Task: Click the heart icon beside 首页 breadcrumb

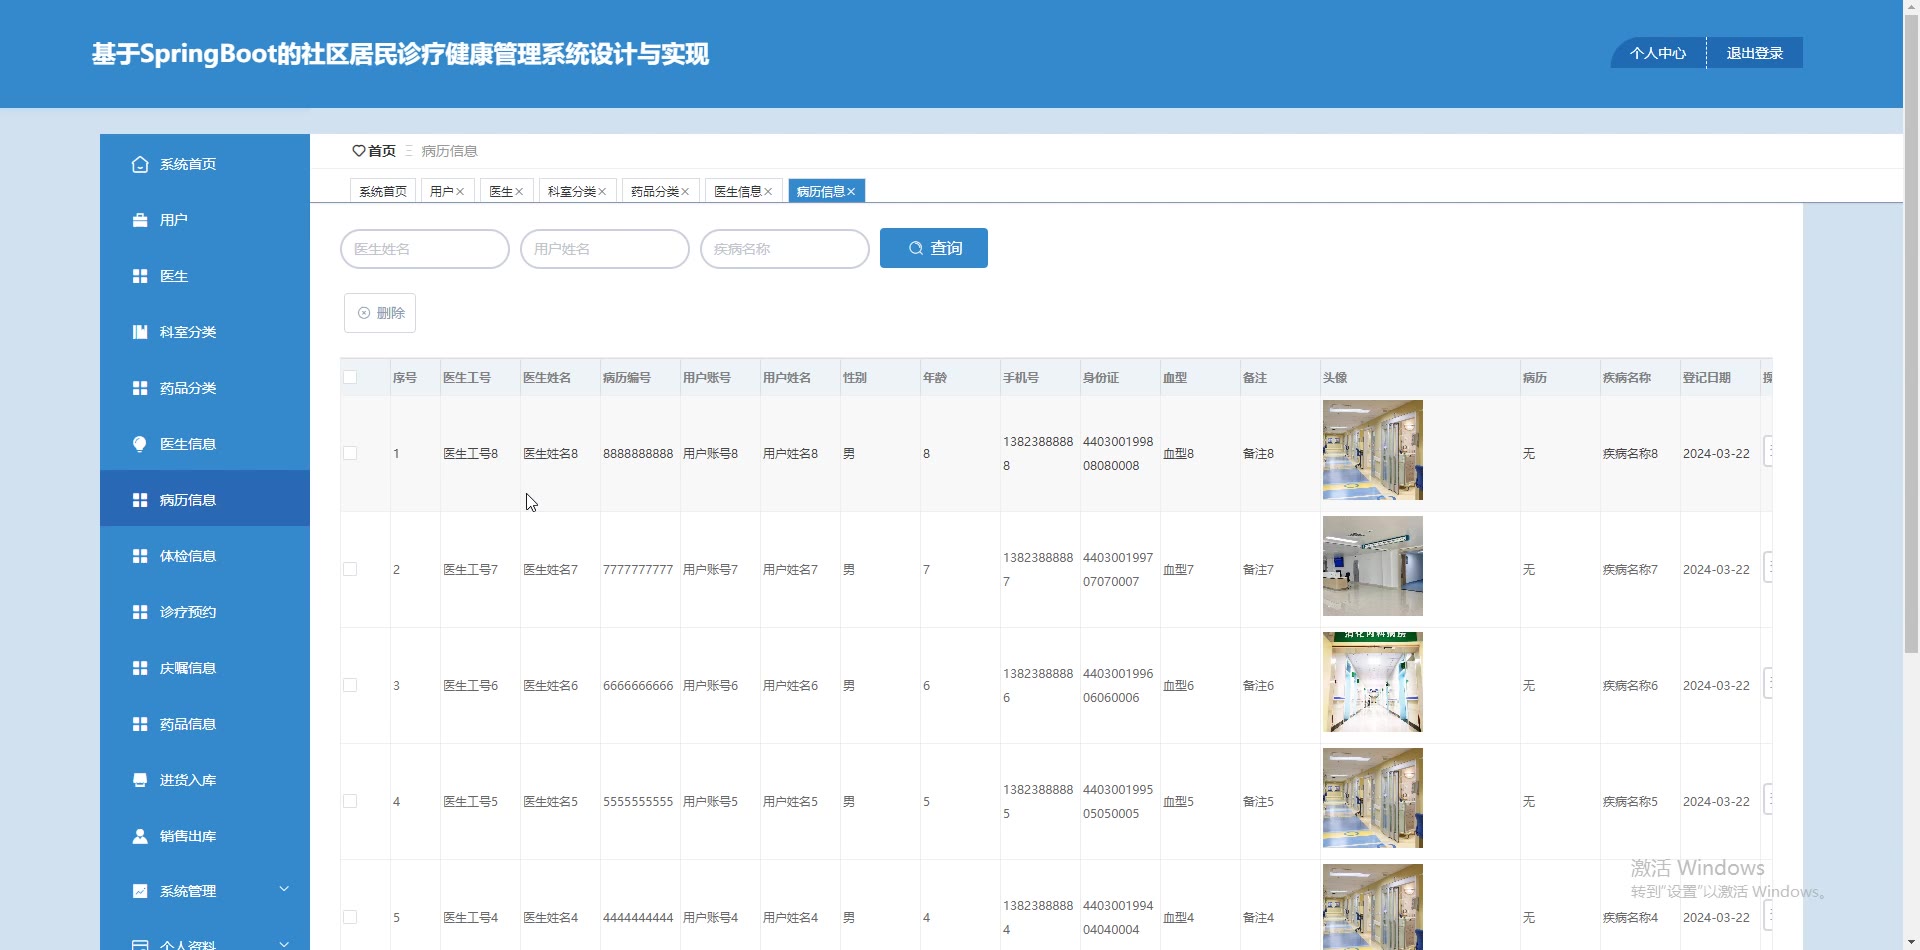Action: tap(359, 151)
